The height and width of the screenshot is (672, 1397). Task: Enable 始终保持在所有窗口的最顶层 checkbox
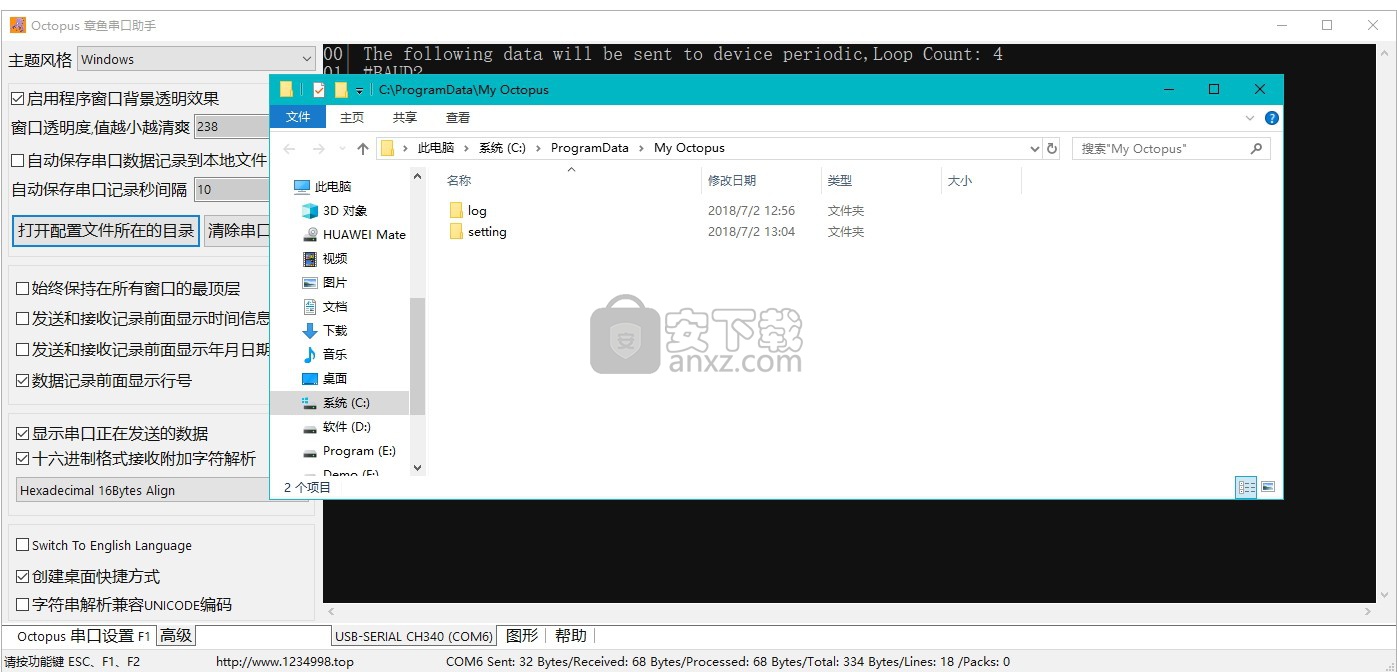23,289
